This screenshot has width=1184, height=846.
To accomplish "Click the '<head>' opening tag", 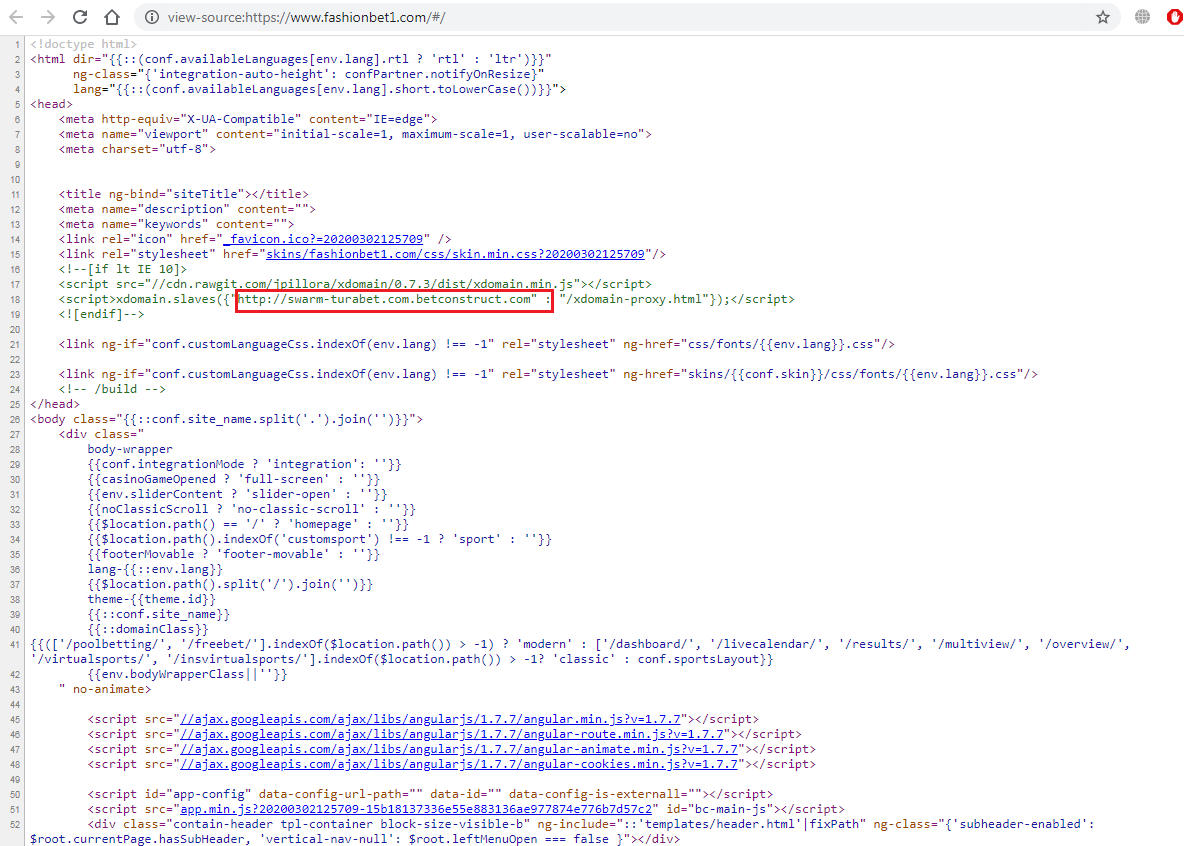I will point(51,104).
